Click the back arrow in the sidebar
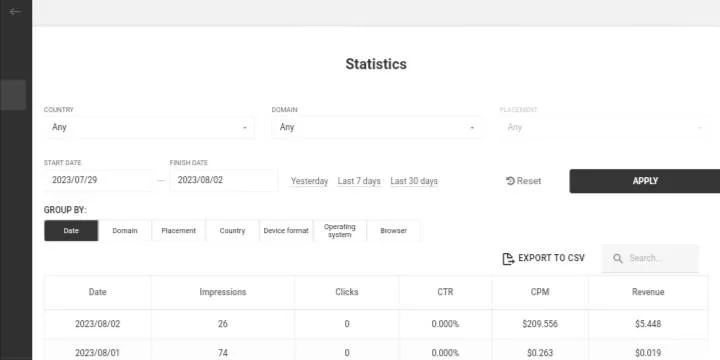Screen dimensions: 720x360 (x=15, y=12)
